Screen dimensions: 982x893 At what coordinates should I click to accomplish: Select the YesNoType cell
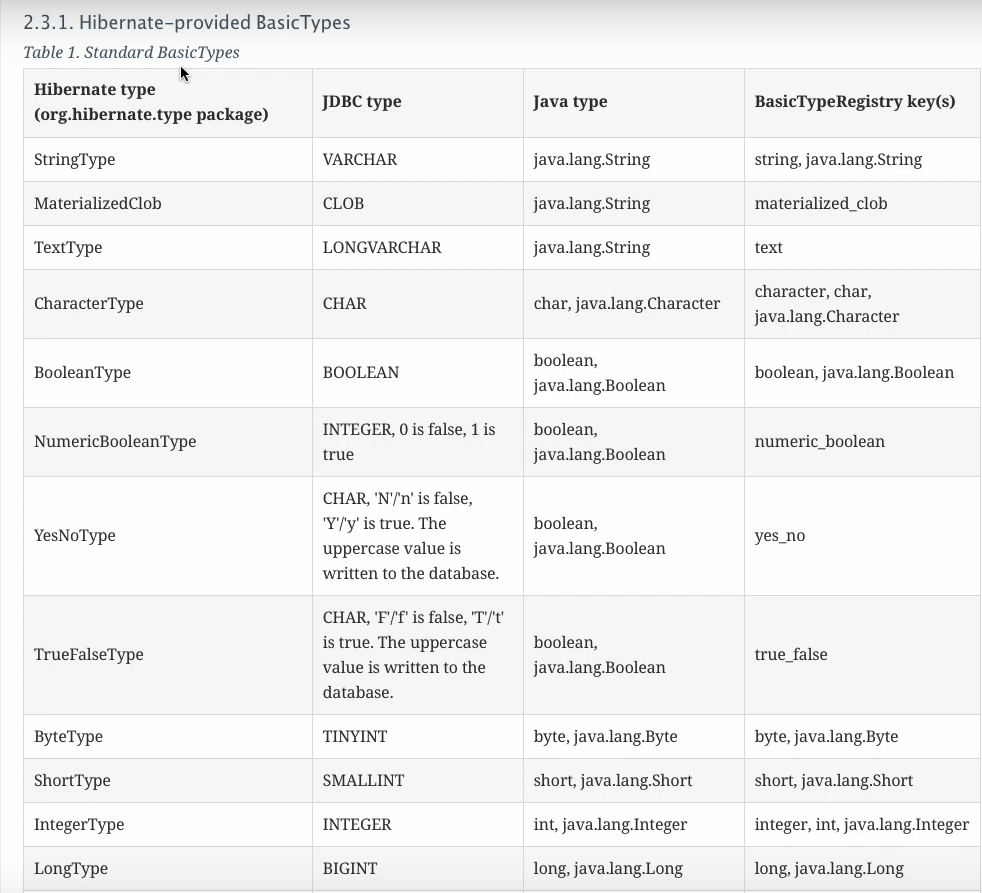[x=168, y=535]
